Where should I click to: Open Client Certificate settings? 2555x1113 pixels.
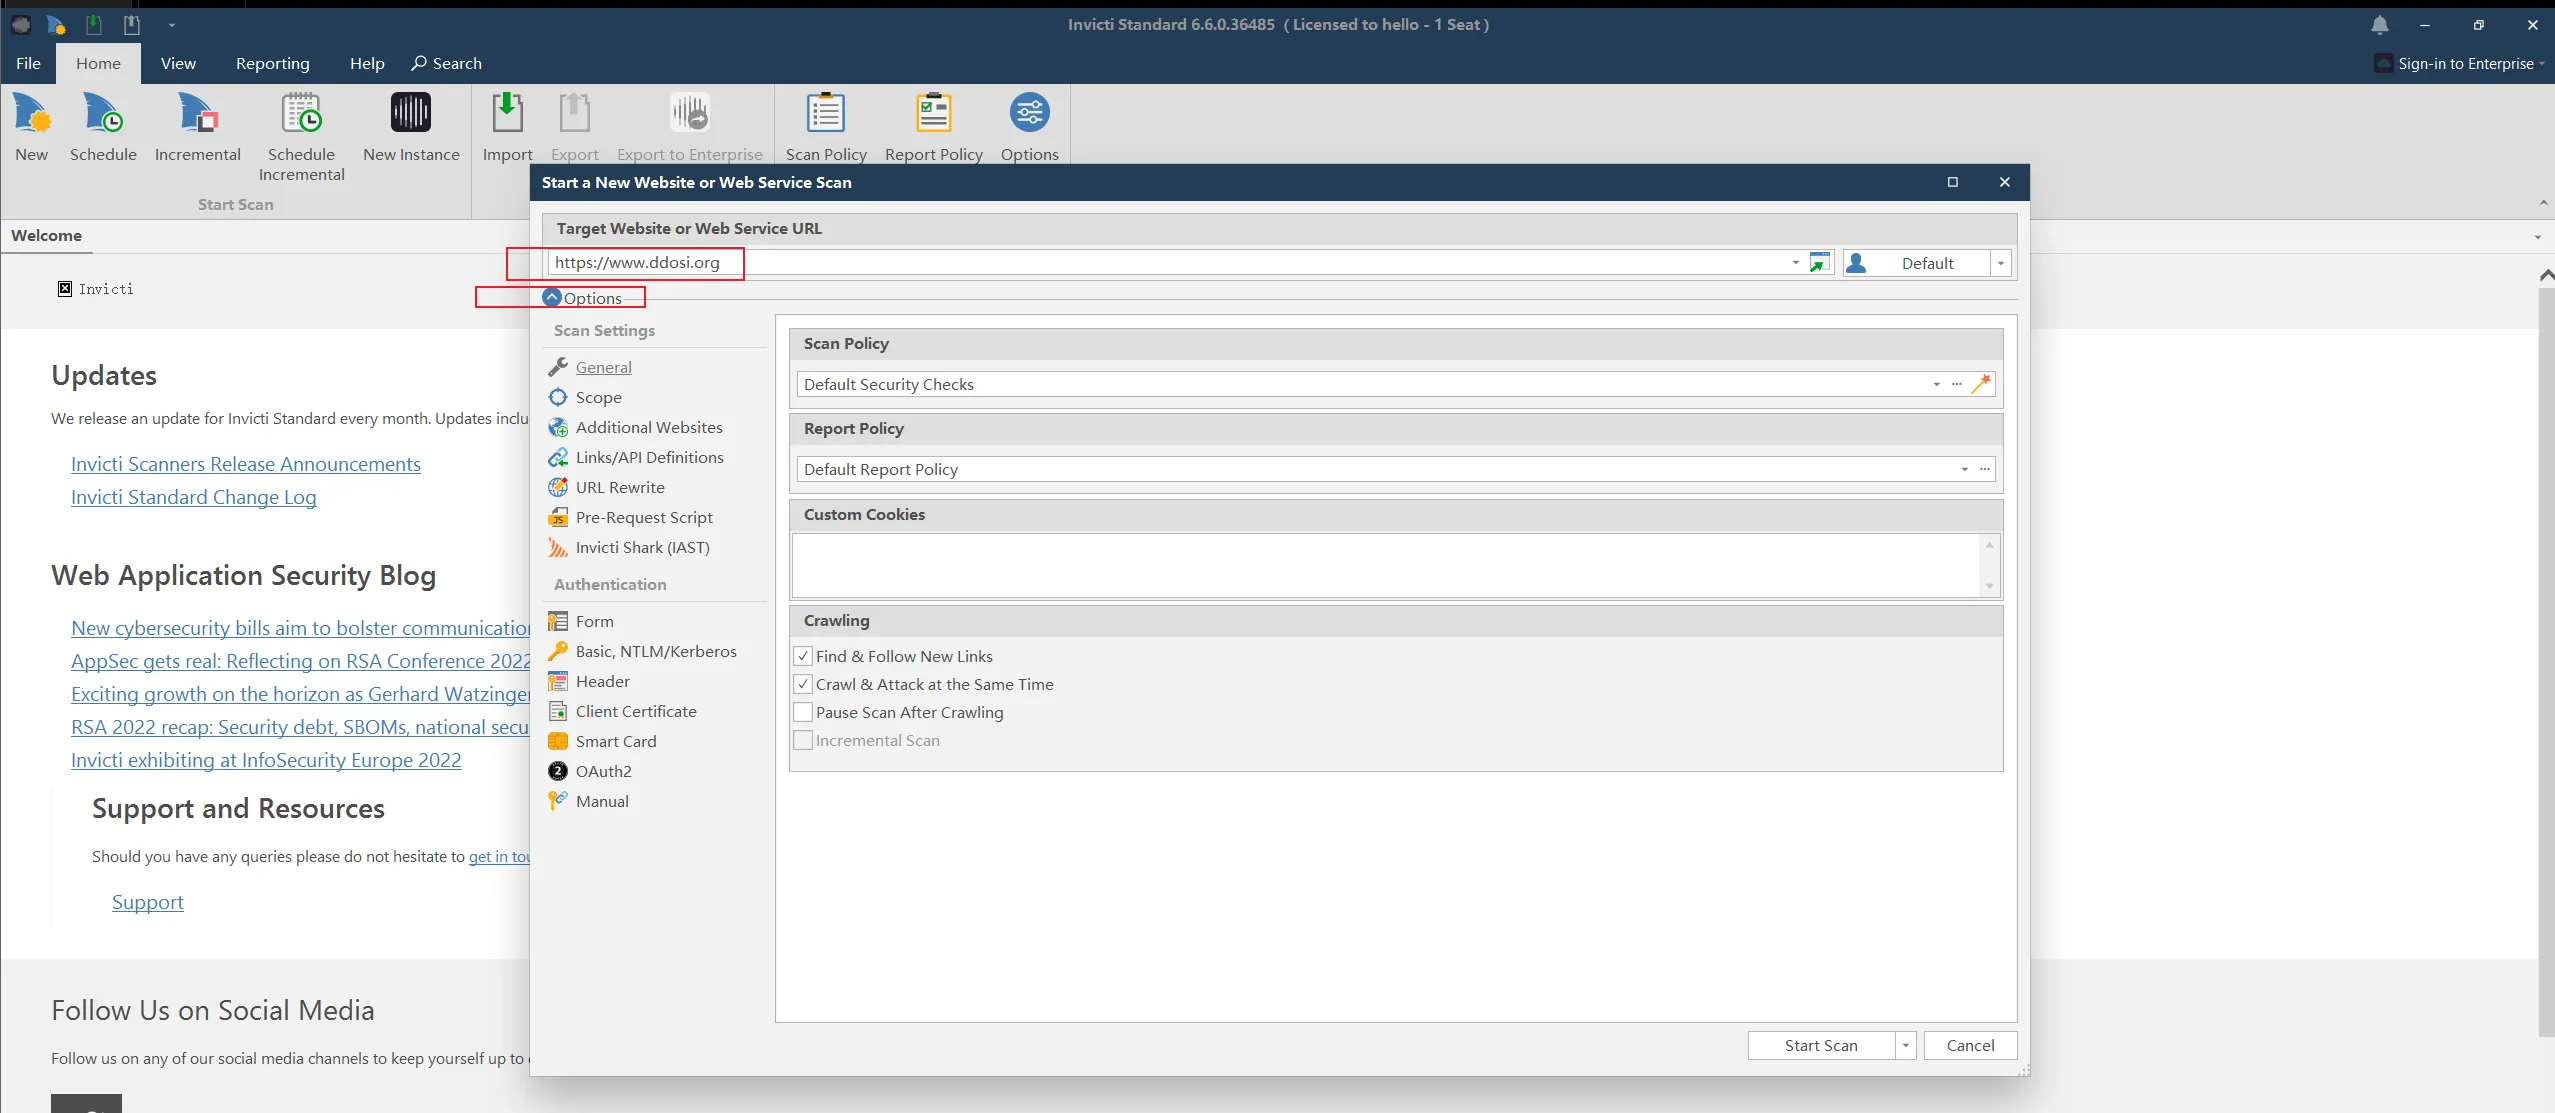click(635, 711)
